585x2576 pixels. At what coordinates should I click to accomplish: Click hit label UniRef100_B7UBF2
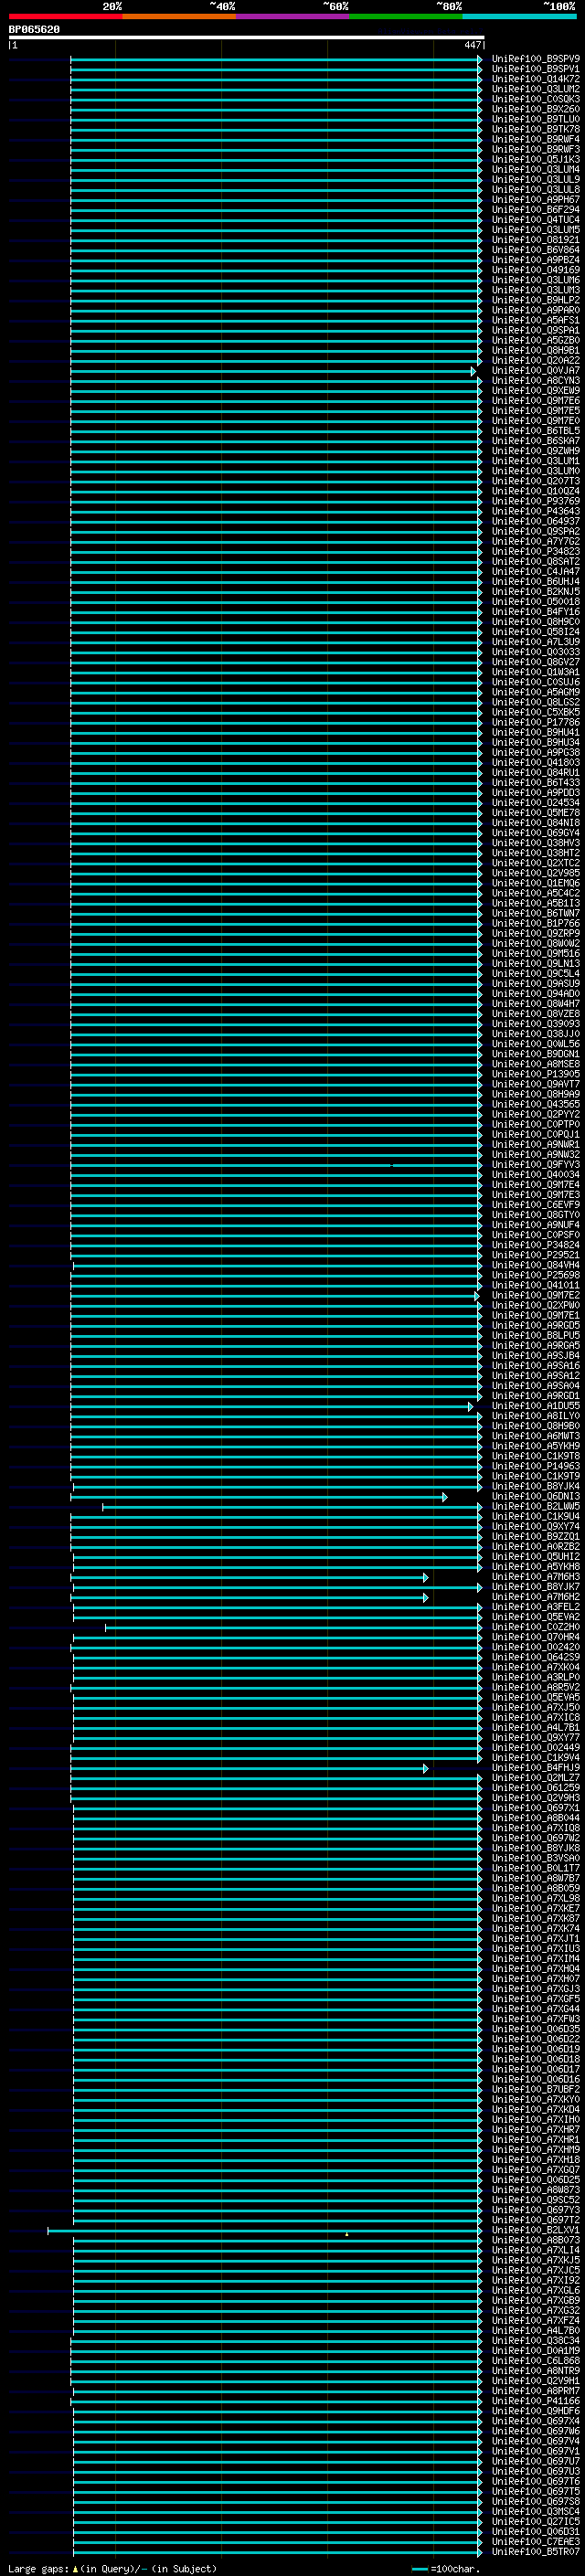536,2089
